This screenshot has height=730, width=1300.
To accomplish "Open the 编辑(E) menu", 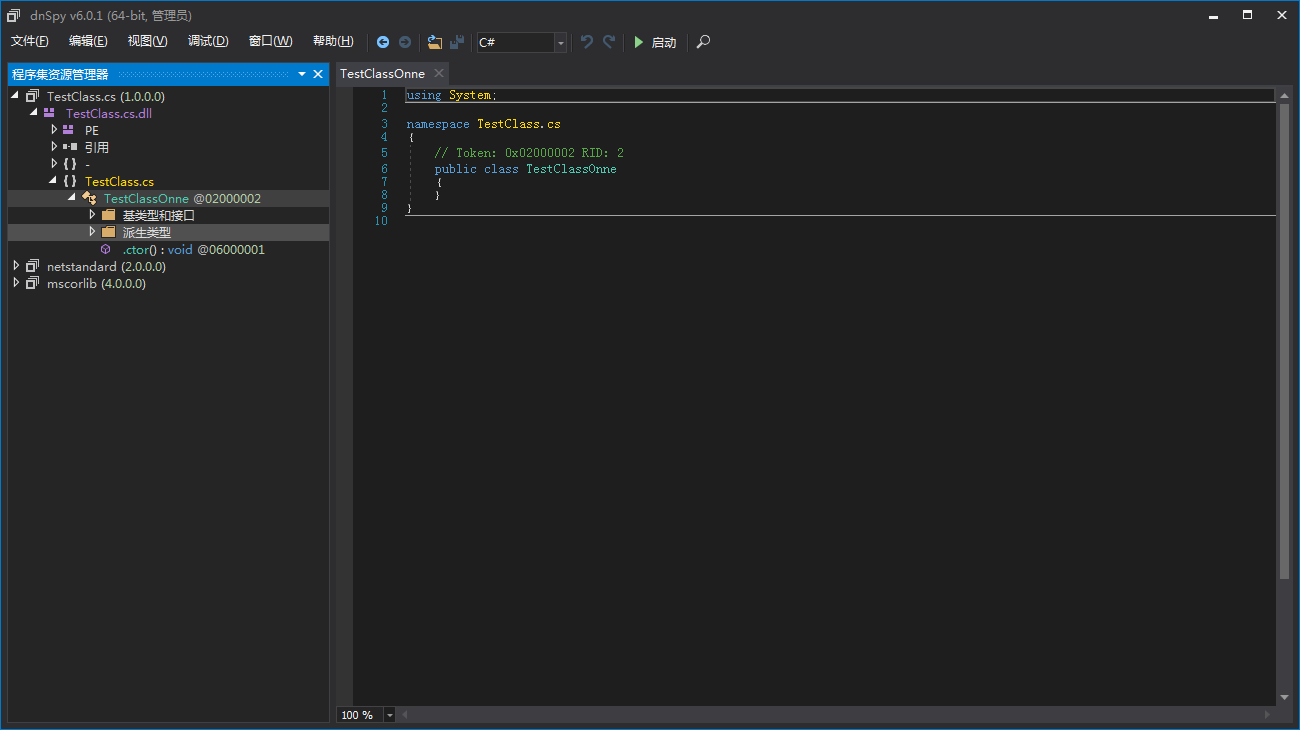I will coord(88,42).
